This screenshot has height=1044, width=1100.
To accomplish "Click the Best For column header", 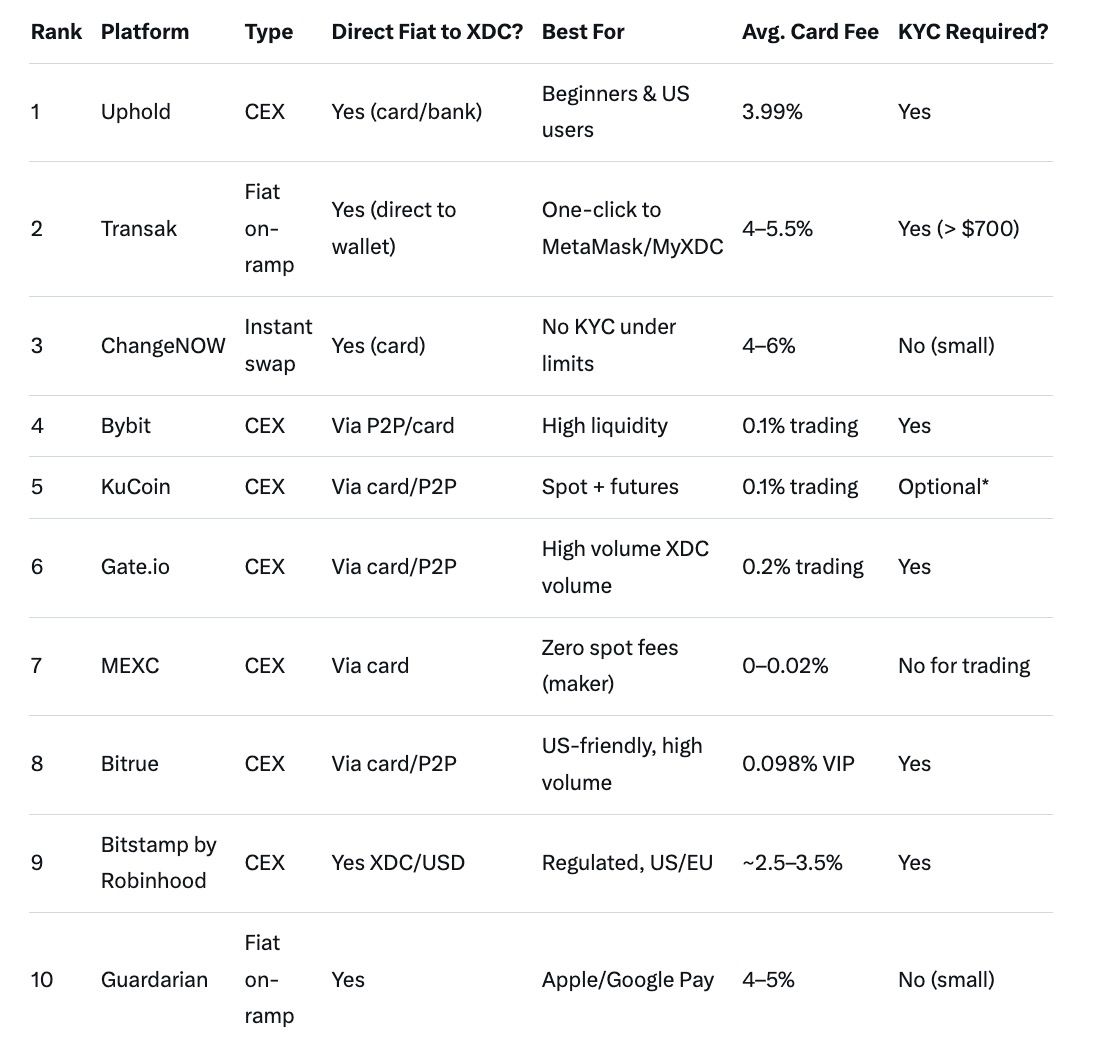I will click(583, 31).
